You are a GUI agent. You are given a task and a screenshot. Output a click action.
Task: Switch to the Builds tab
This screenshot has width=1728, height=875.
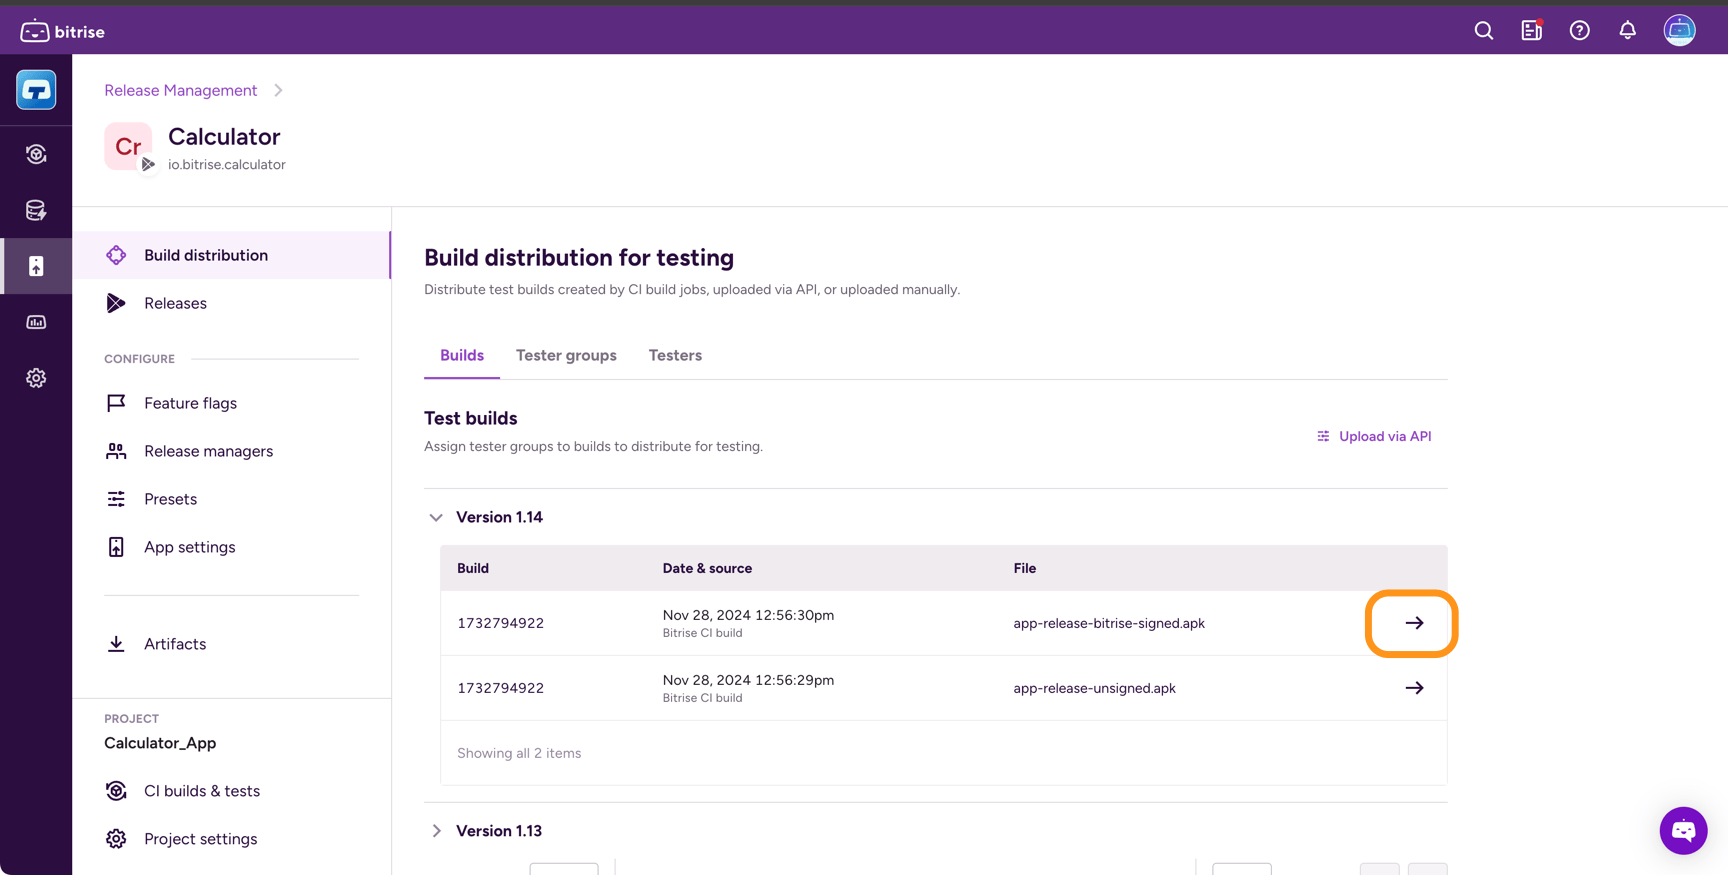tap(462, 355)
